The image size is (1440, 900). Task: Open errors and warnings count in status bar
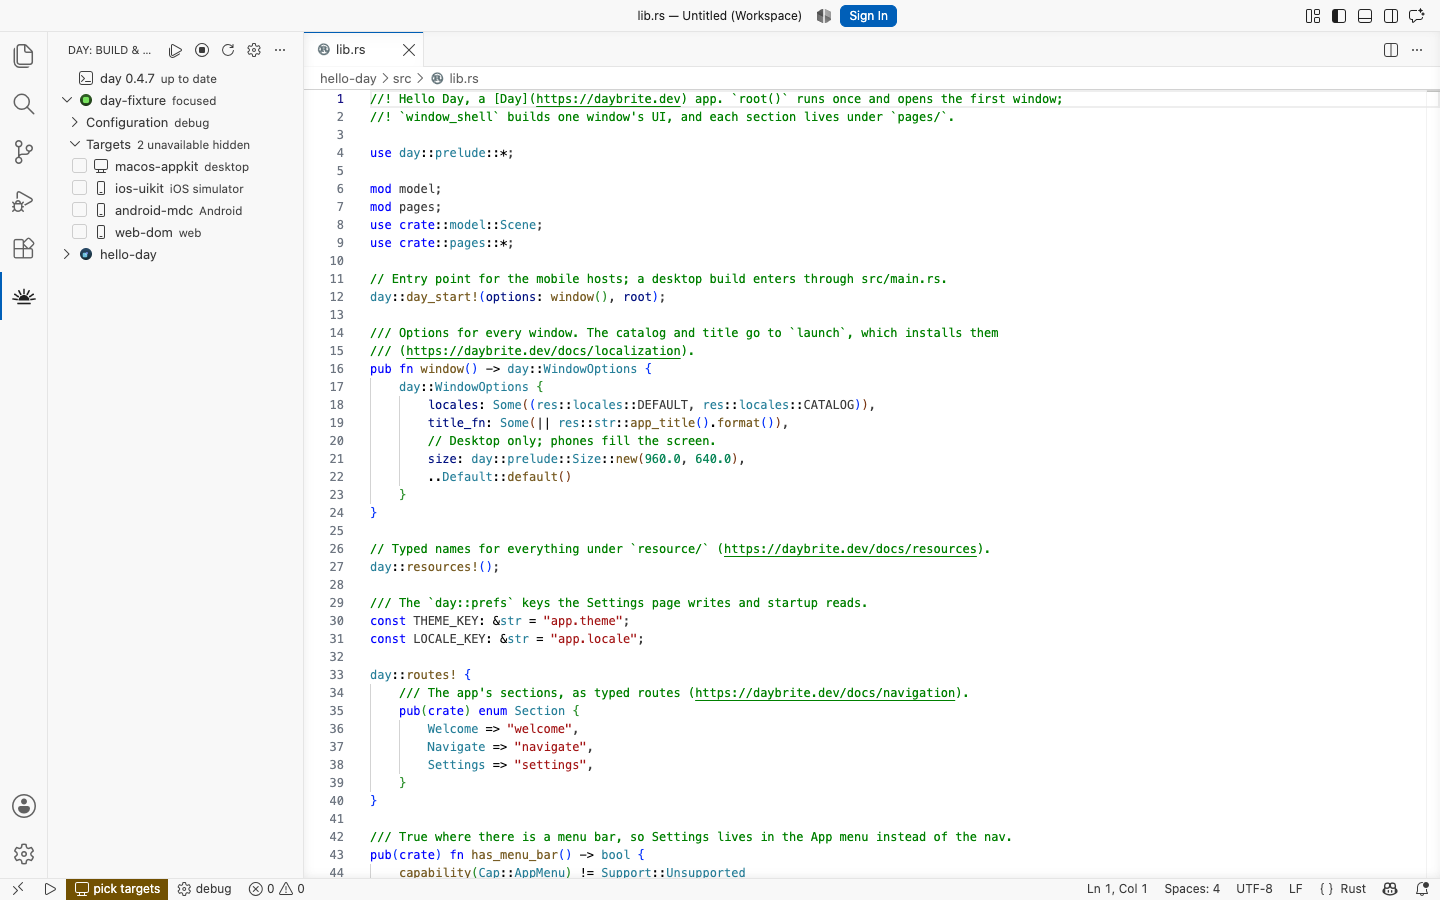(x=277, y=888)
